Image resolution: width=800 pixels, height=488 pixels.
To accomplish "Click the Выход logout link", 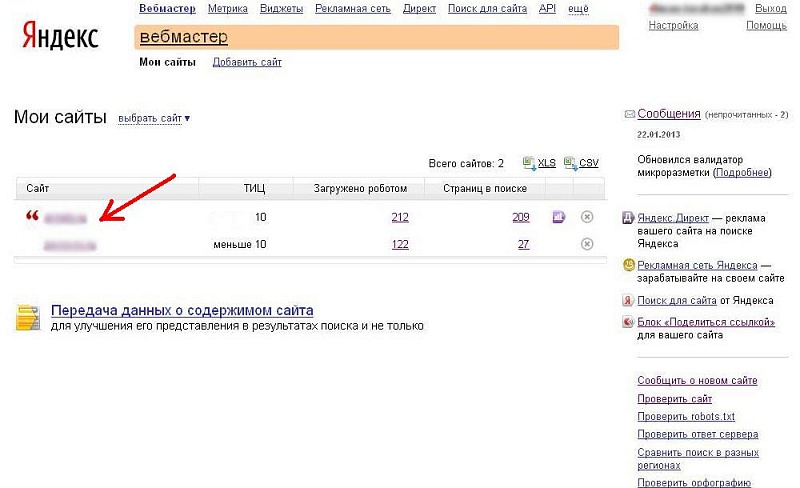I will 770,9.
